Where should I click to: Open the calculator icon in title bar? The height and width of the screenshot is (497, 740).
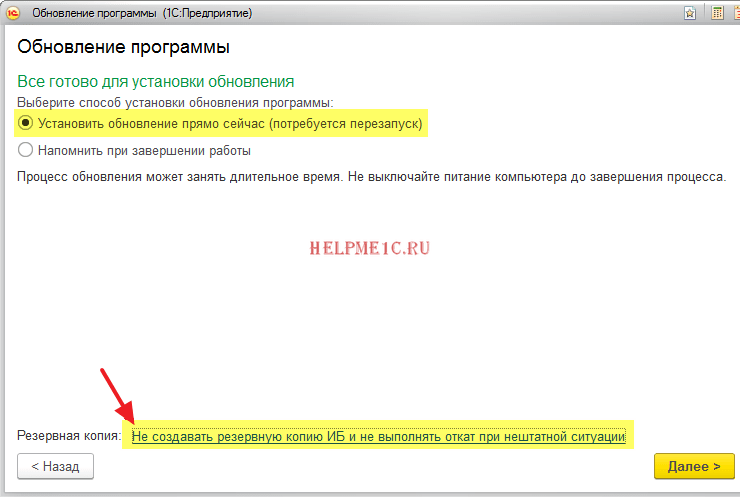pyautogui.click(x=717, y=13)
